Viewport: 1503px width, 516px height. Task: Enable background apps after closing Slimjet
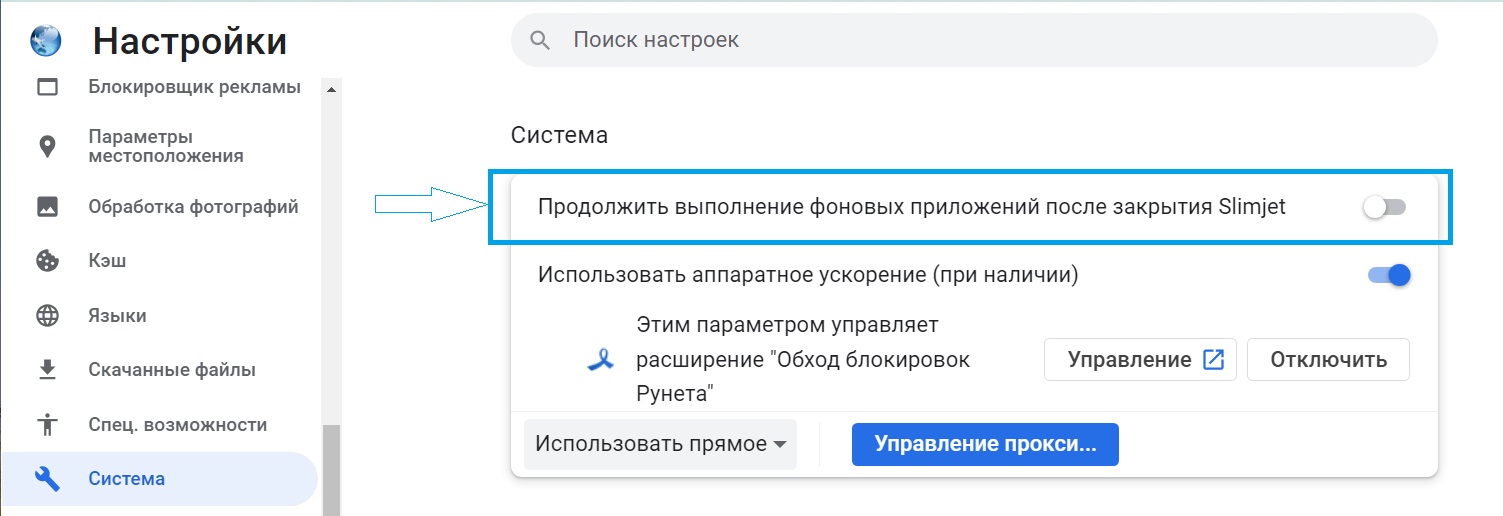1386,207
